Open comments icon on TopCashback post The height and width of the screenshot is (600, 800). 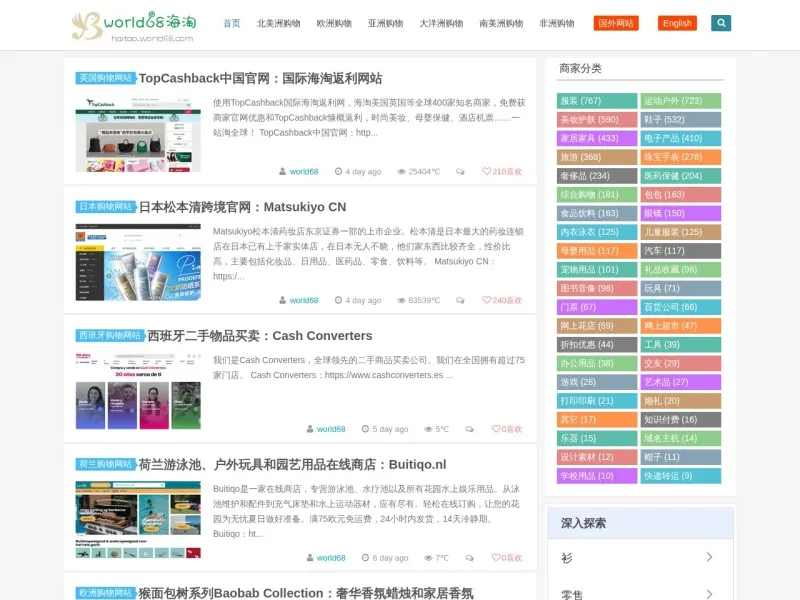point(460,172)
